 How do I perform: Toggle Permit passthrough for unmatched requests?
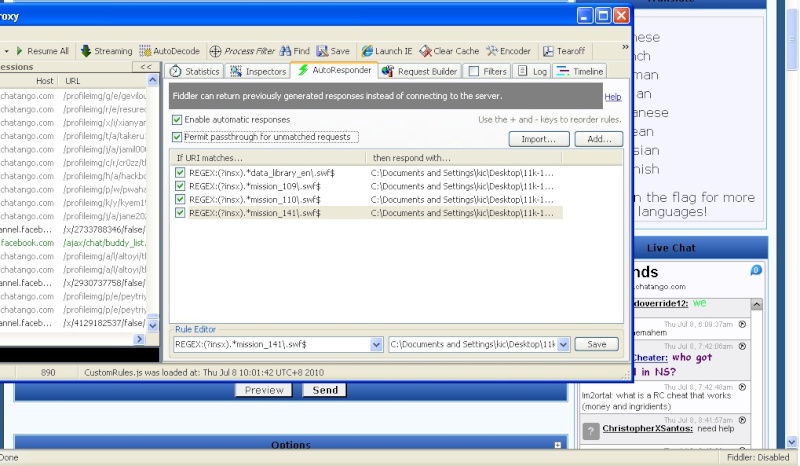(177, 137)
